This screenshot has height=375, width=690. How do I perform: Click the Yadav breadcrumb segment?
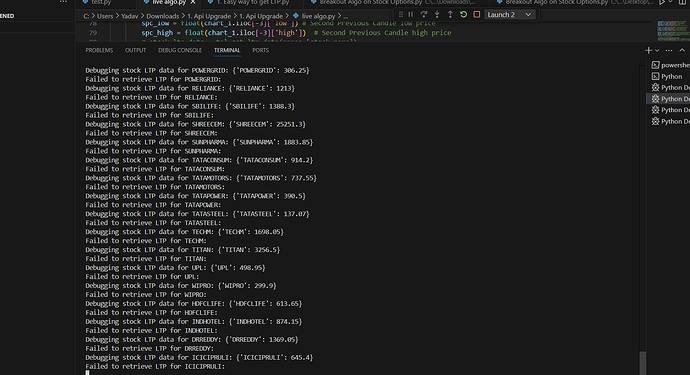[x=130, y=16]
